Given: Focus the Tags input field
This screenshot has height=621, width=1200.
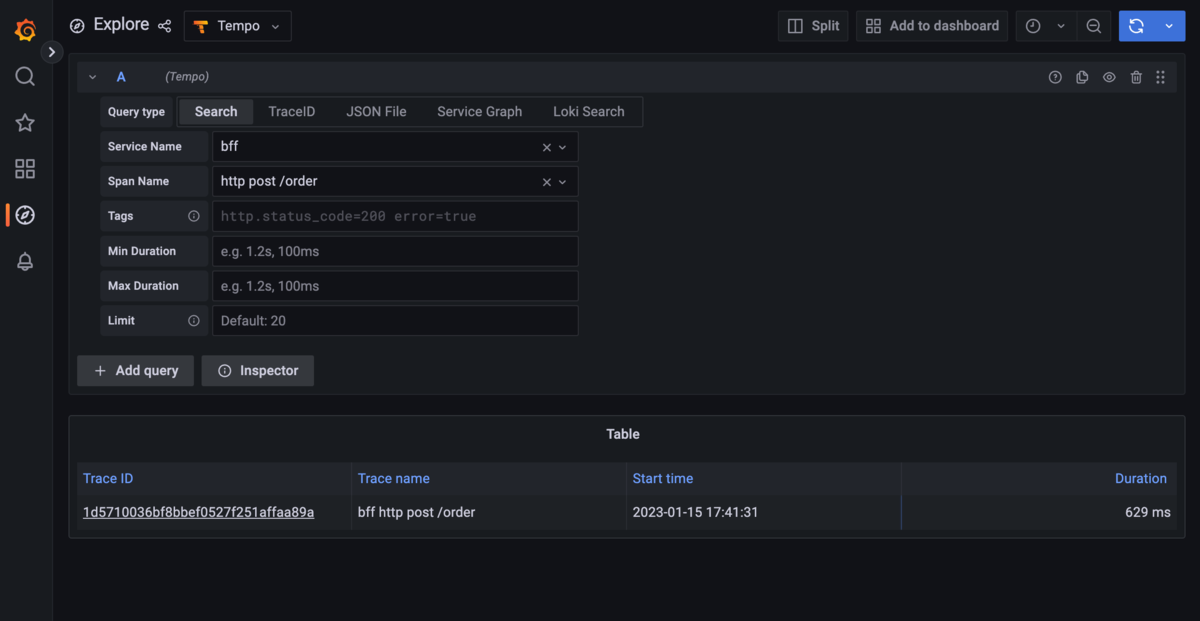Looking at the screenshot, I should pos(395,216).
